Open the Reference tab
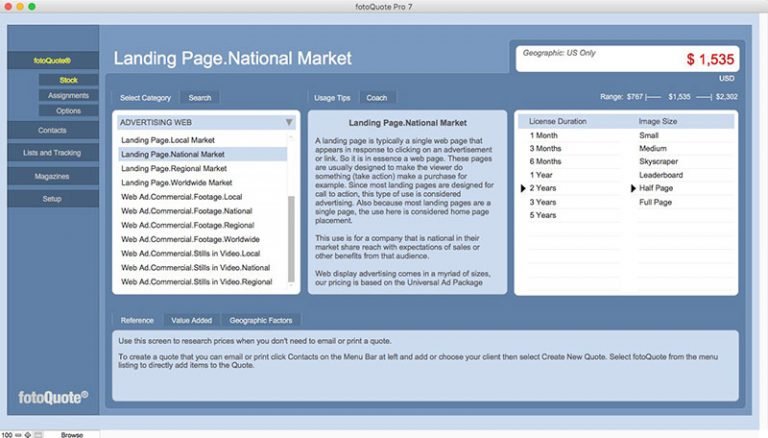This screenshot has height=438, width=768. tap(137, 320)
